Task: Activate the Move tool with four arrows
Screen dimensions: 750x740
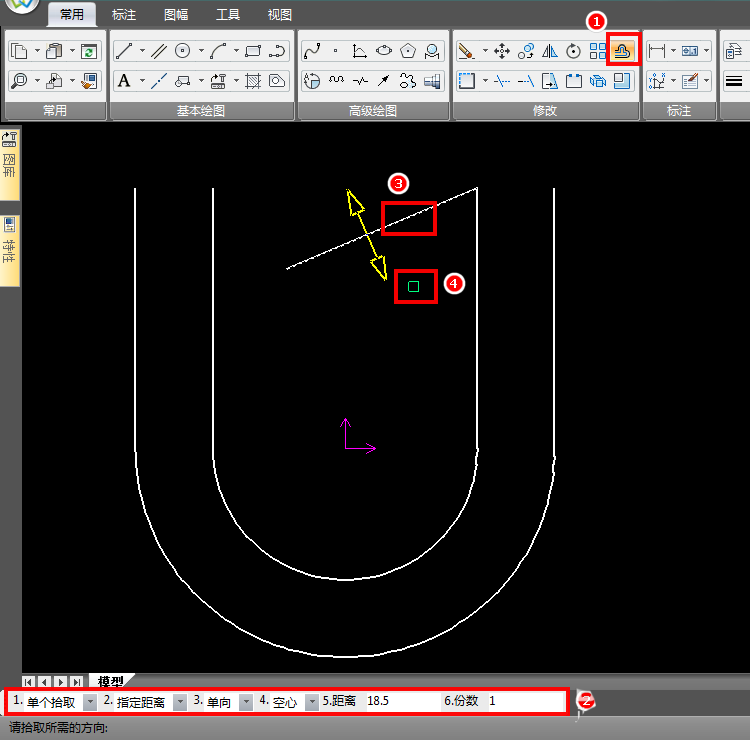Action: coord(502,50)
